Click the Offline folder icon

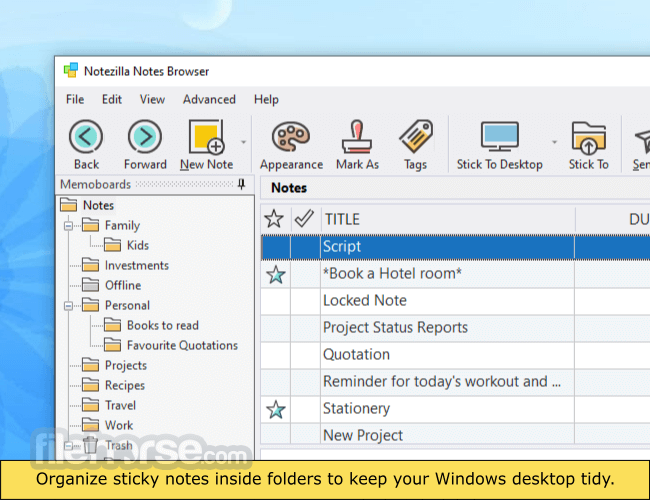tap(90, 285)
